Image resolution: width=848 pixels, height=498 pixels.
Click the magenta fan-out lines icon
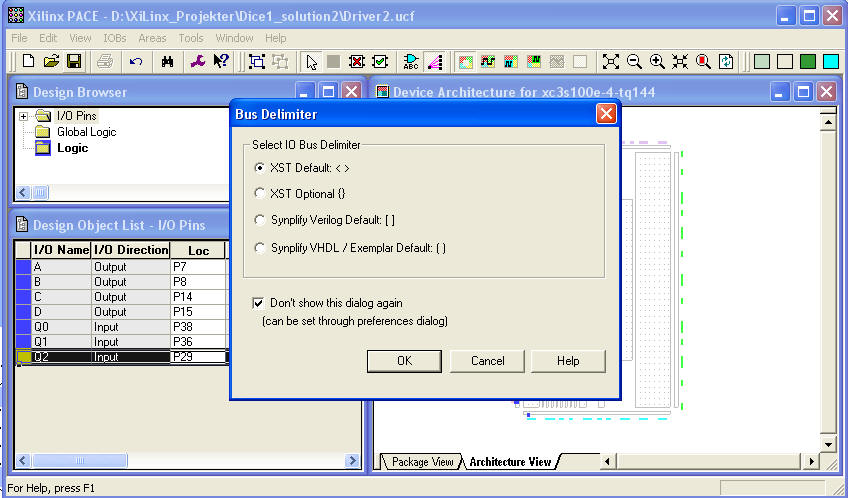tap(435, 62)
